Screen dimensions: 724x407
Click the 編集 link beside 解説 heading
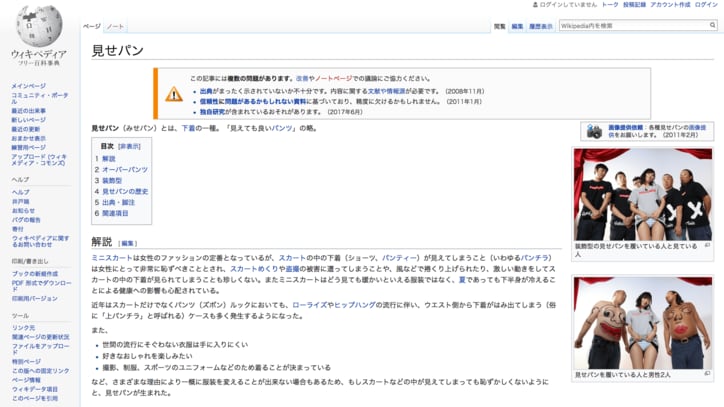pos(127,243)
